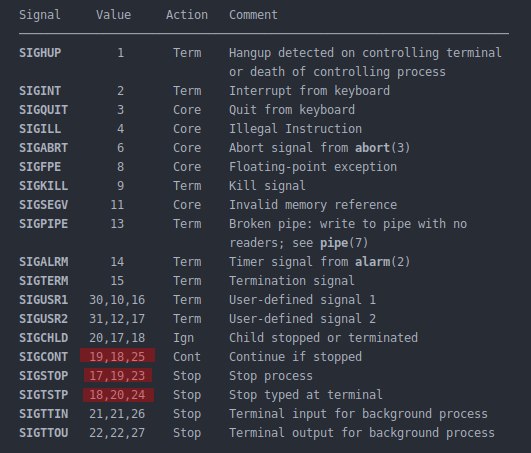Open the bold alarm(2) reference
Image resolution: width=531 pixels, height=453 pixels.
(382, 262)
